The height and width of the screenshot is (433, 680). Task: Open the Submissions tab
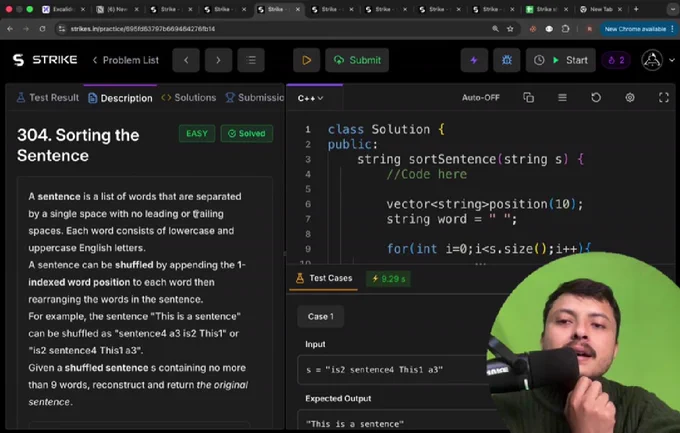[x=255, y=98]
